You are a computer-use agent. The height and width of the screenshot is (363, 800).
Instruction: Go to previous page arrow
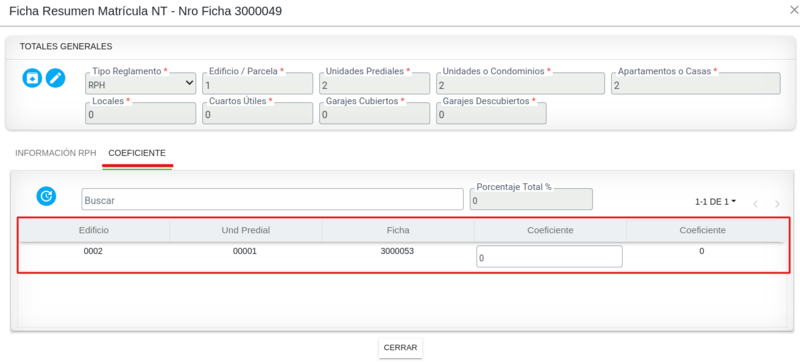coord(756,204)
